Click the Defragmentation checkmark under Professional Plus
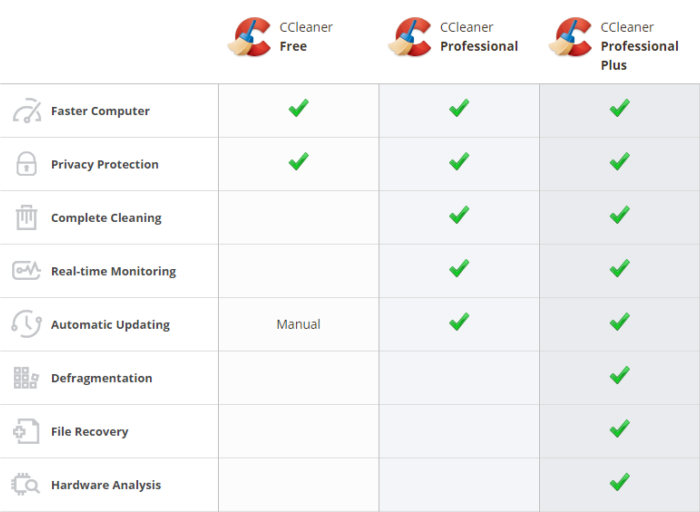This screenshot has width=700, height=512. (x=620, y=375)
